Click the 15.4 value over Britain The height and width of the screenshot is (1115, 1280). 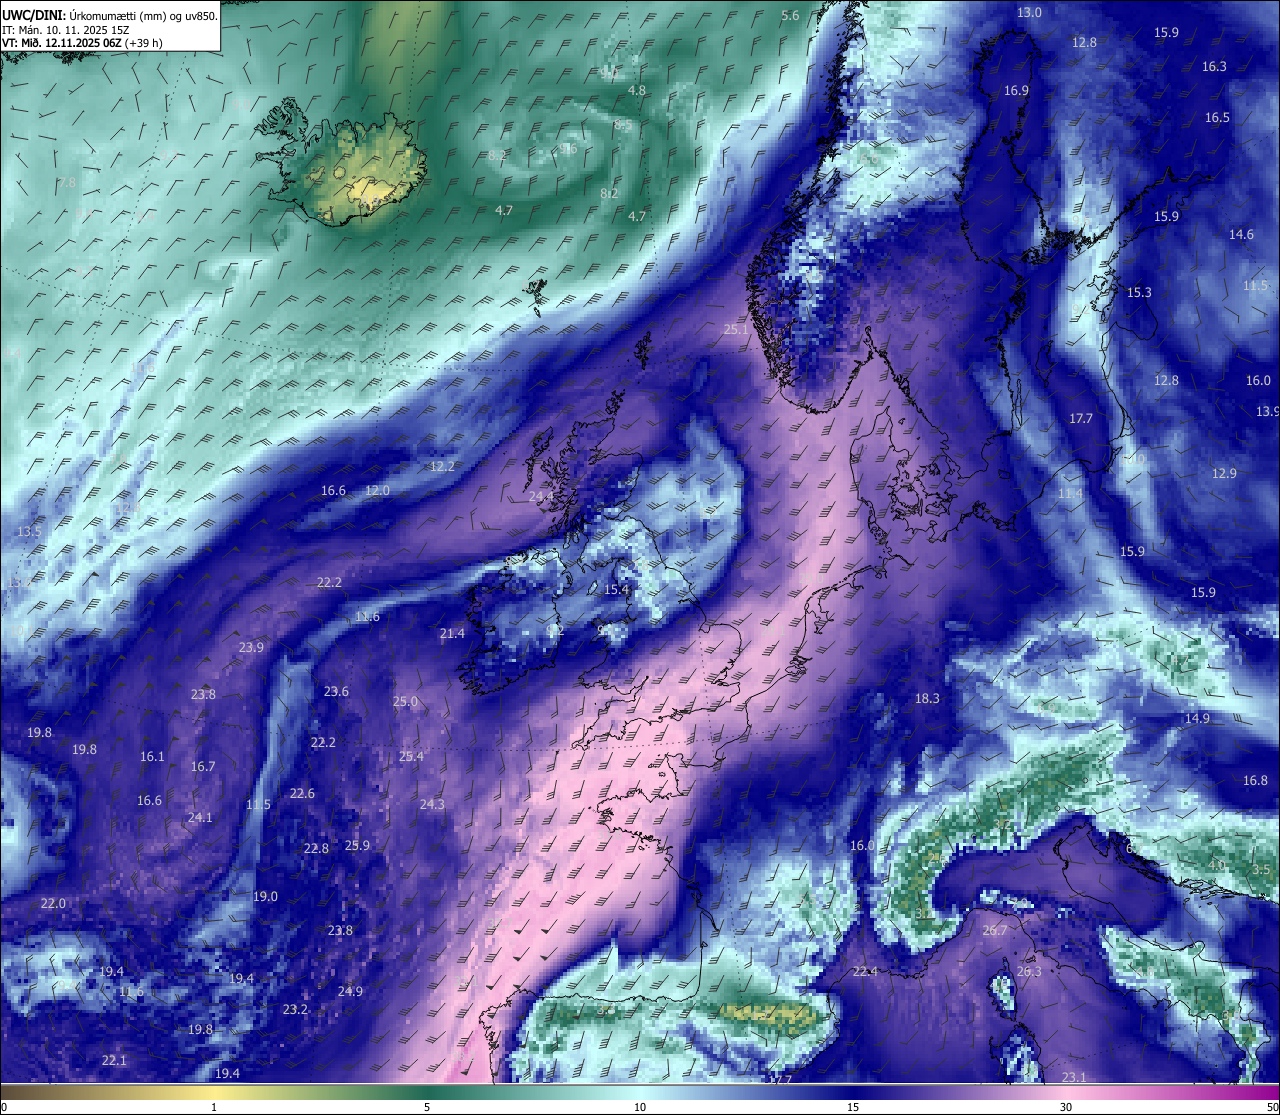(616, 589)
